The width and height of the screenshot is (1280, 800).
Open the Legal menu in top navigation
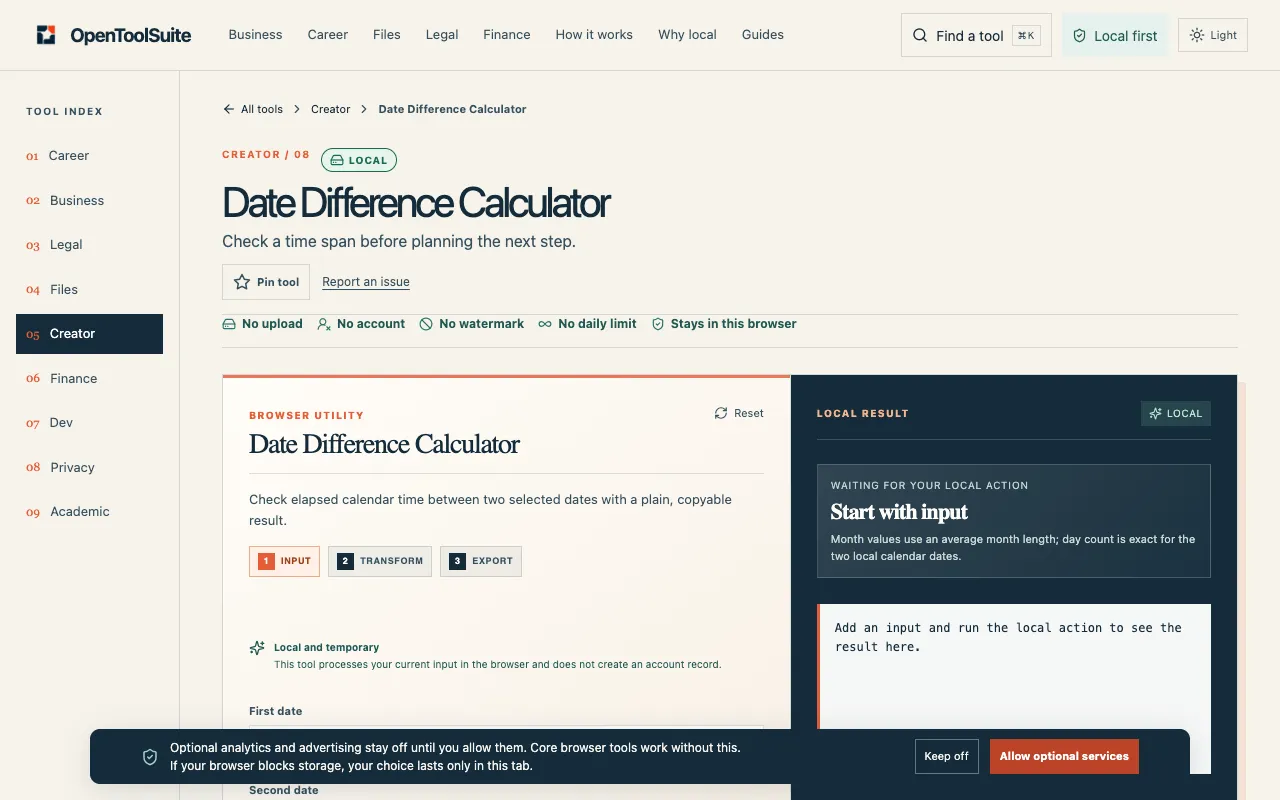[442, 35]
